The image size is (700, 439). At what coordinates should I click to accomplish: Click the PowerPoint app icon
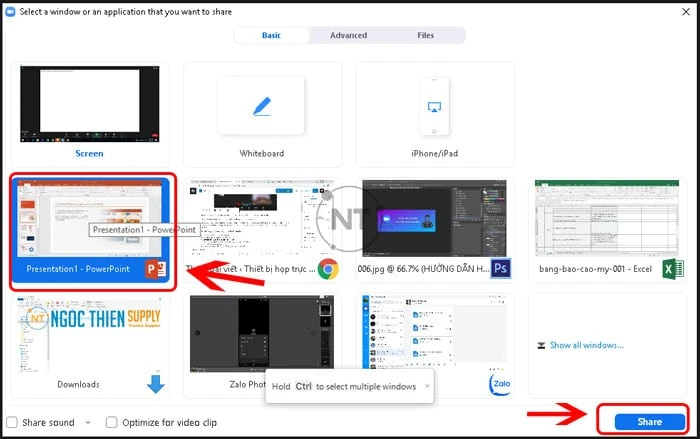click(x=156, y=269)
